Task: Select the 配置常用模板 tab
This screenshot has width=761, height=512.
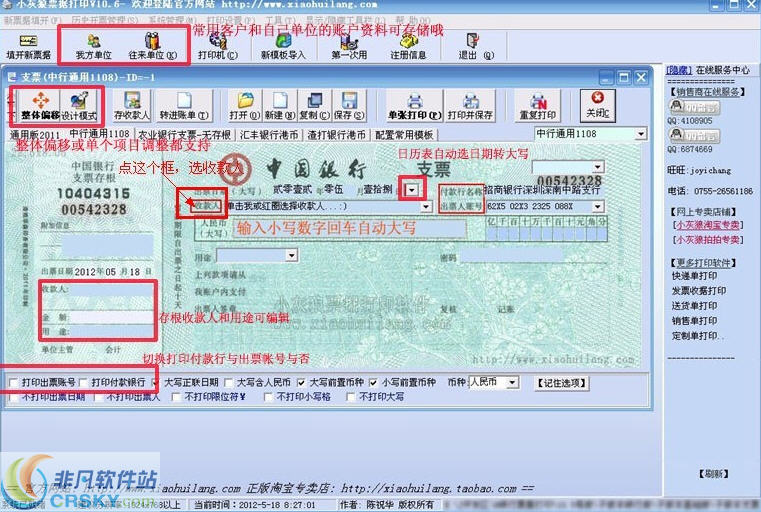Action: [404, 135]
